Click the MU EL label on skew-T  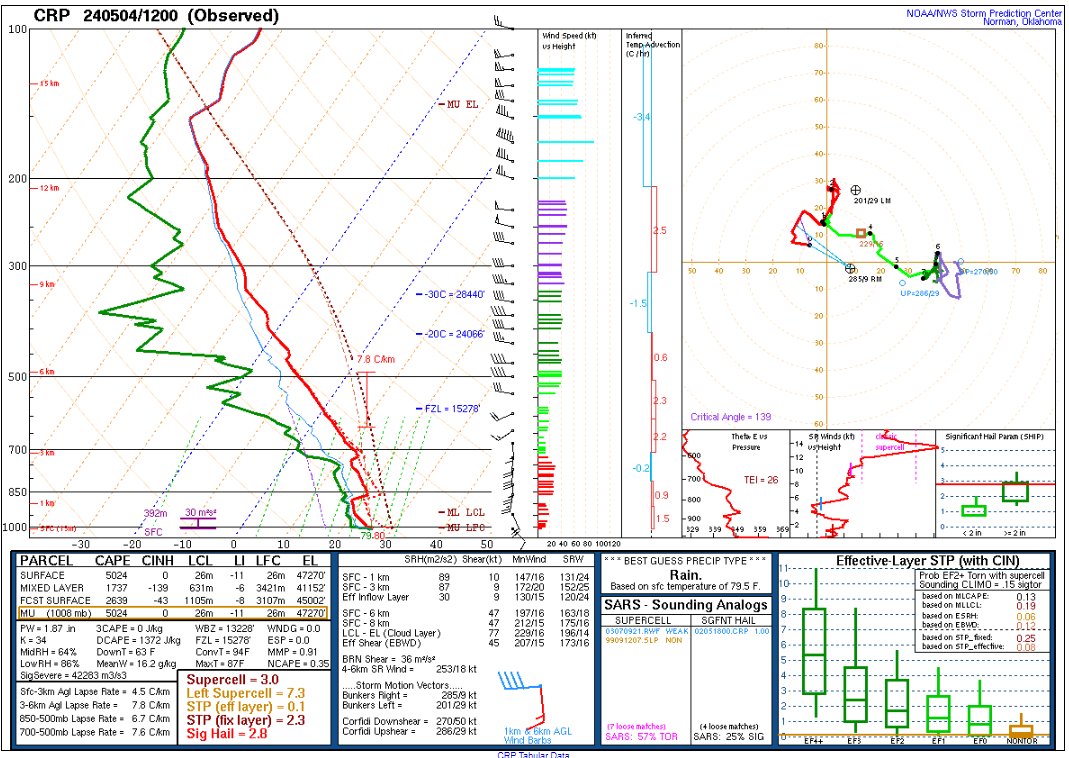click(x=461, y=104)
